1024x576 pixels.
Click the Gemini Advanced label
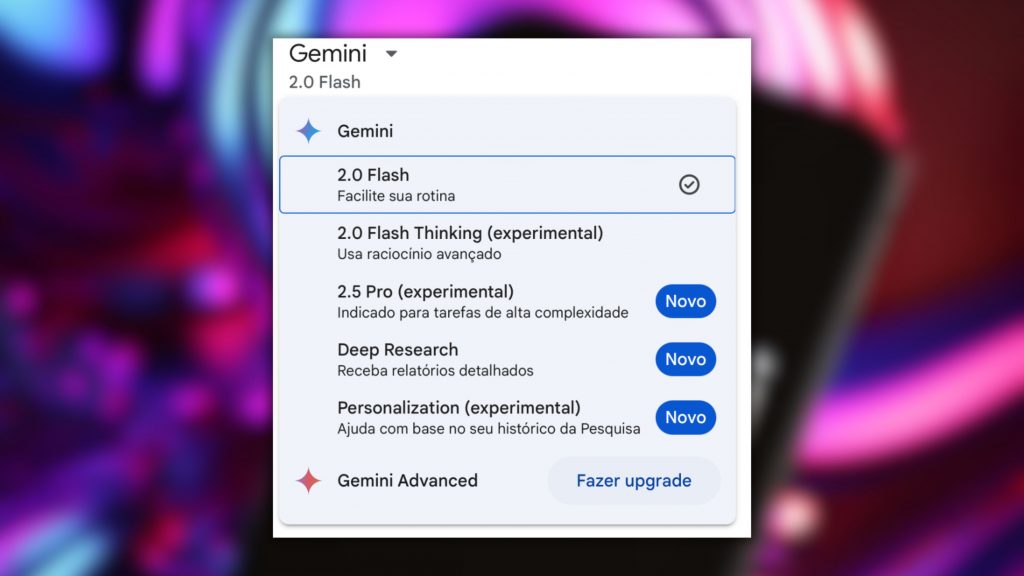point(408,481)
